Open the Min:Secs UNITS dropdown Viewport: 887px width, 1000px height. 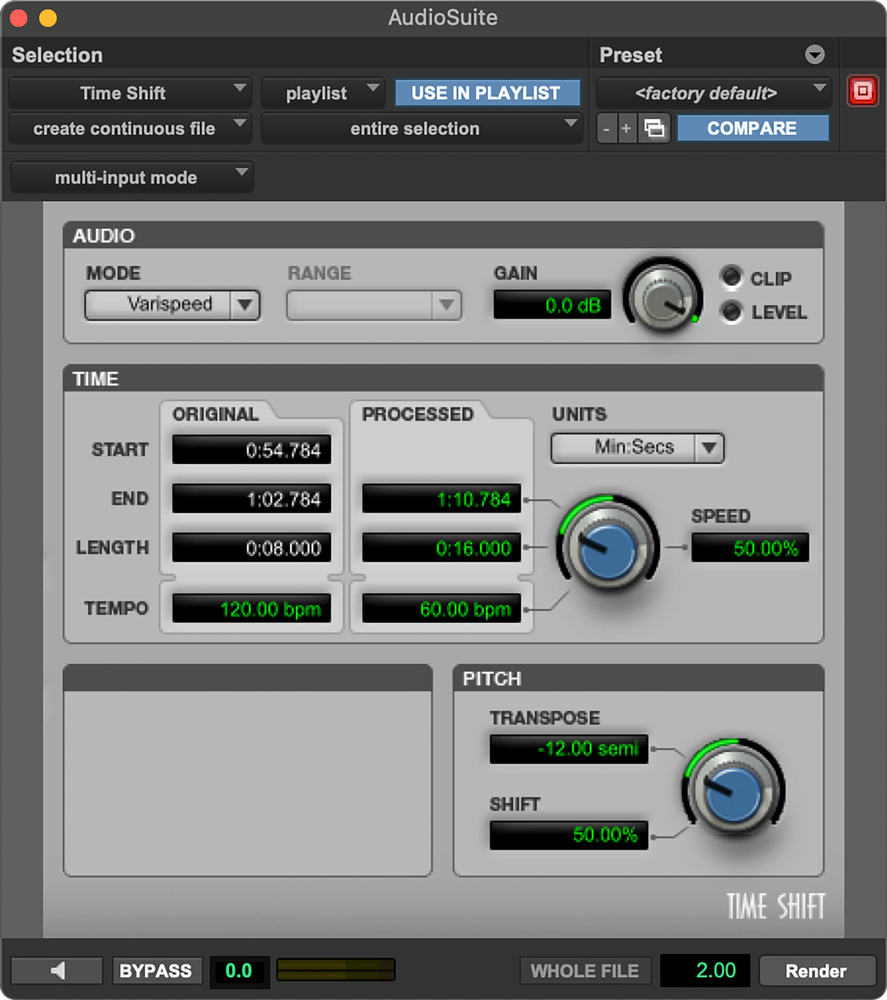pos(637,448)
